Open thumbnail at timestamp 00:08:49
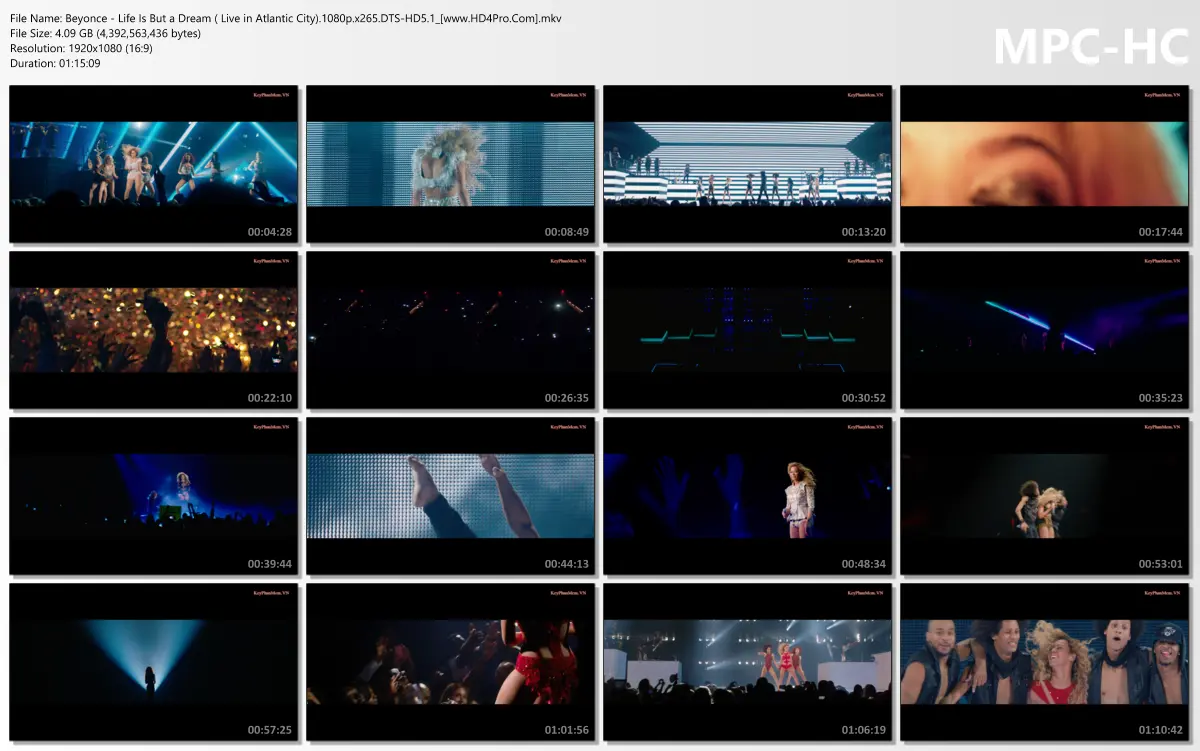The image size is (1200, 751). [x=450, y=165]
